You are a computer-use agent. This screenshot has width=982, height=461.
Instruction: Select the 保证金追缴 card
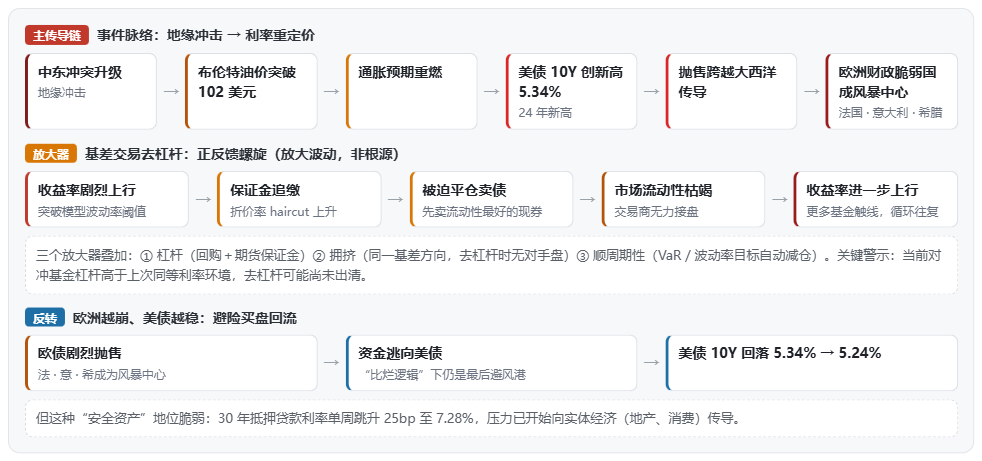[299, 199]
